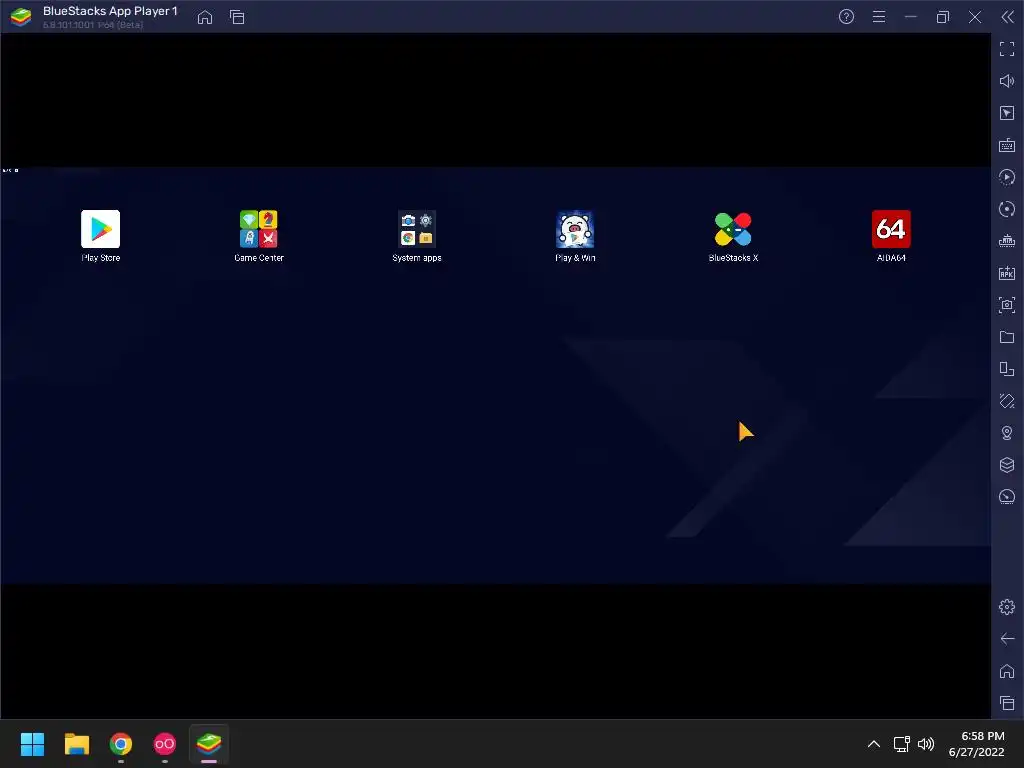This screenshot has height=768, width=1024.
Task: Click the trim memory sidebar icon
Action: 1007,241
